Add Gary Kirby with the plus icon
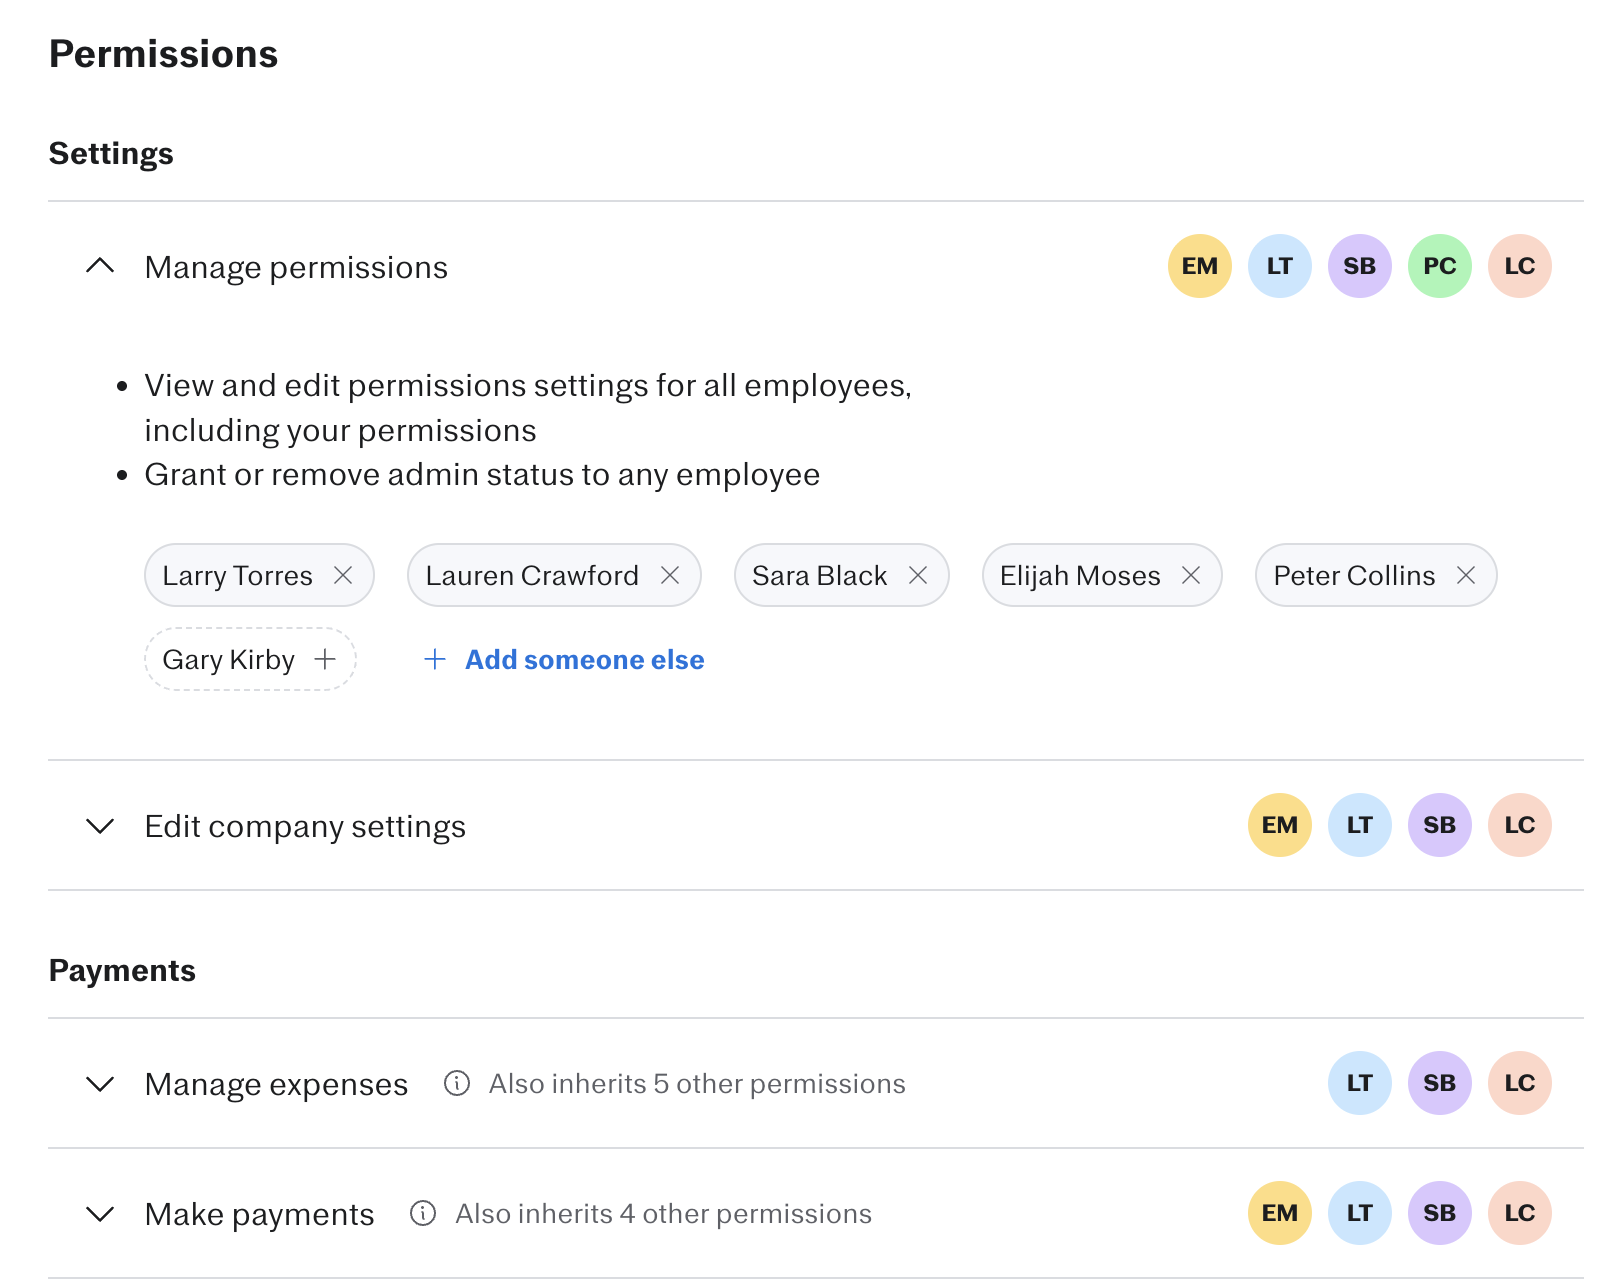This screenshot has height=1282, width=1618. tap(325, 659)
